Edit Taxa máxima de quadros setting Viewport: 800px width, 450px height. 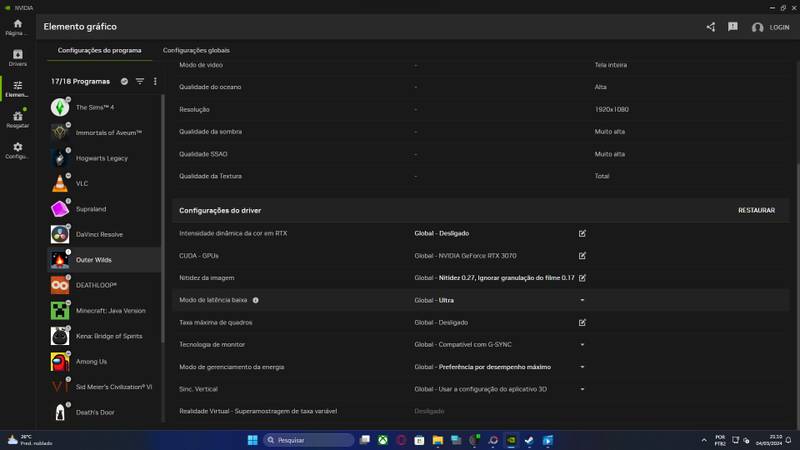point(582,322)
